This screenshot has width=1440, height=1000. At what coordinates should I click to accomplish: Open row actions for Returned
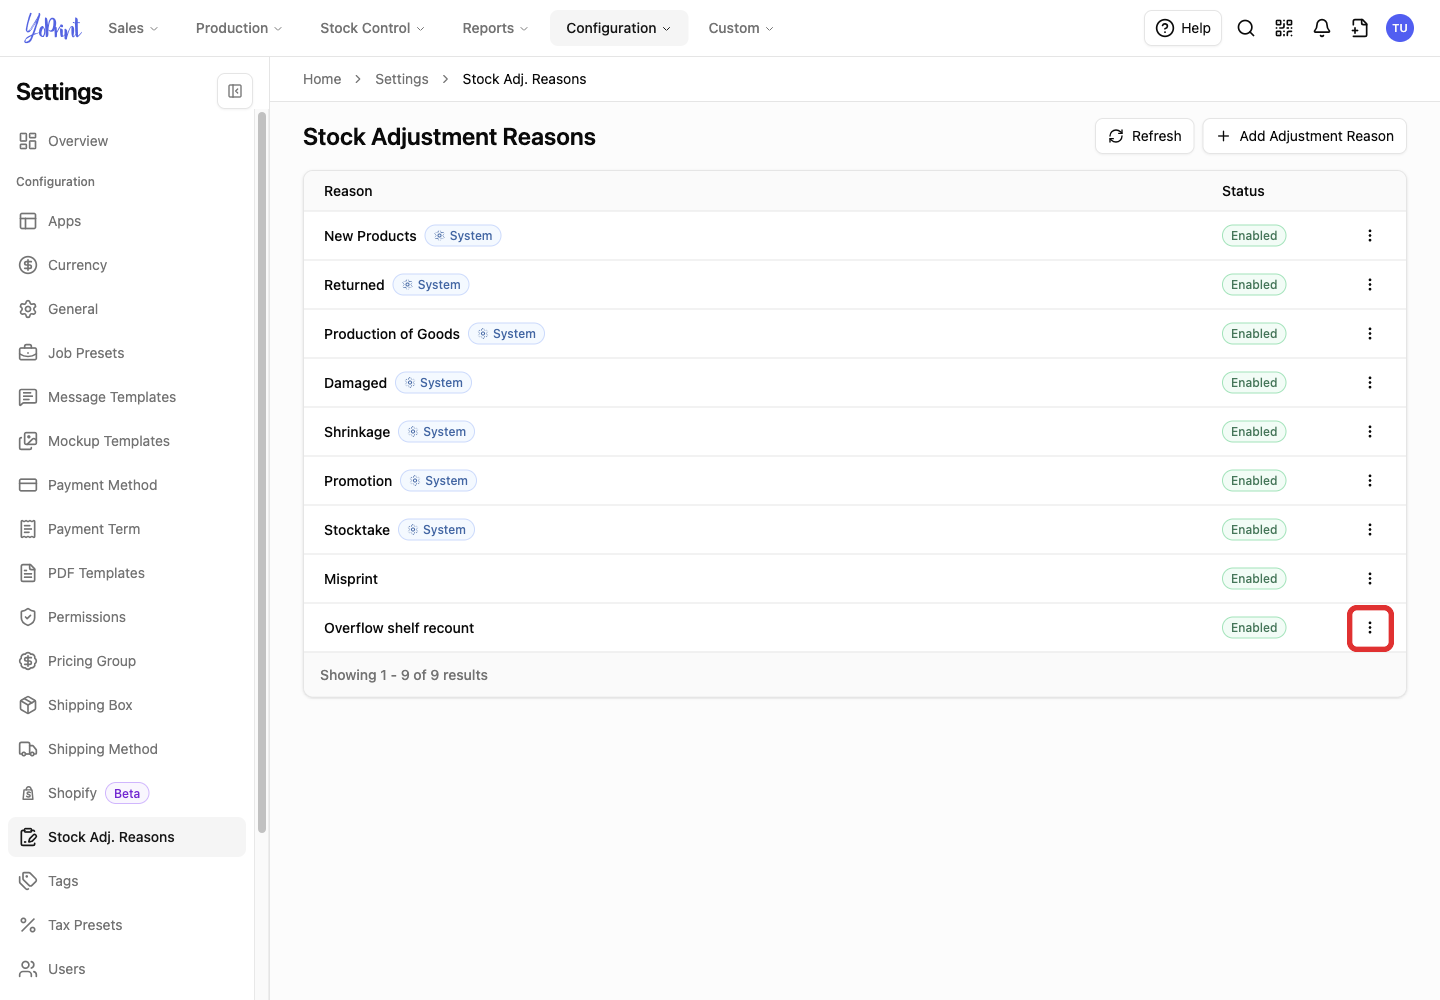pyautogui.click(x=1370, y=285)
